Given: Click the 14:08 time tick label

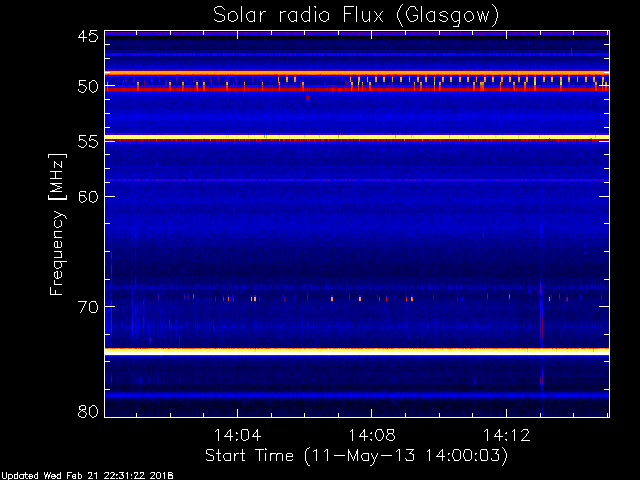Looking at the screenshot, I should click(x=372, y=435).
